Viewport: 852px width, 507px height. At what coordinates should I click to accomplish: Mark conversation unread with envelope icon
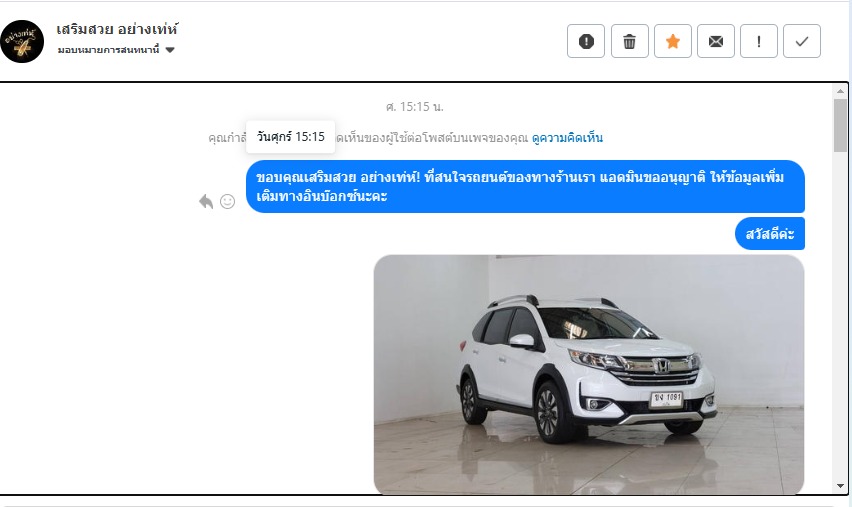[x=716, y=41]
